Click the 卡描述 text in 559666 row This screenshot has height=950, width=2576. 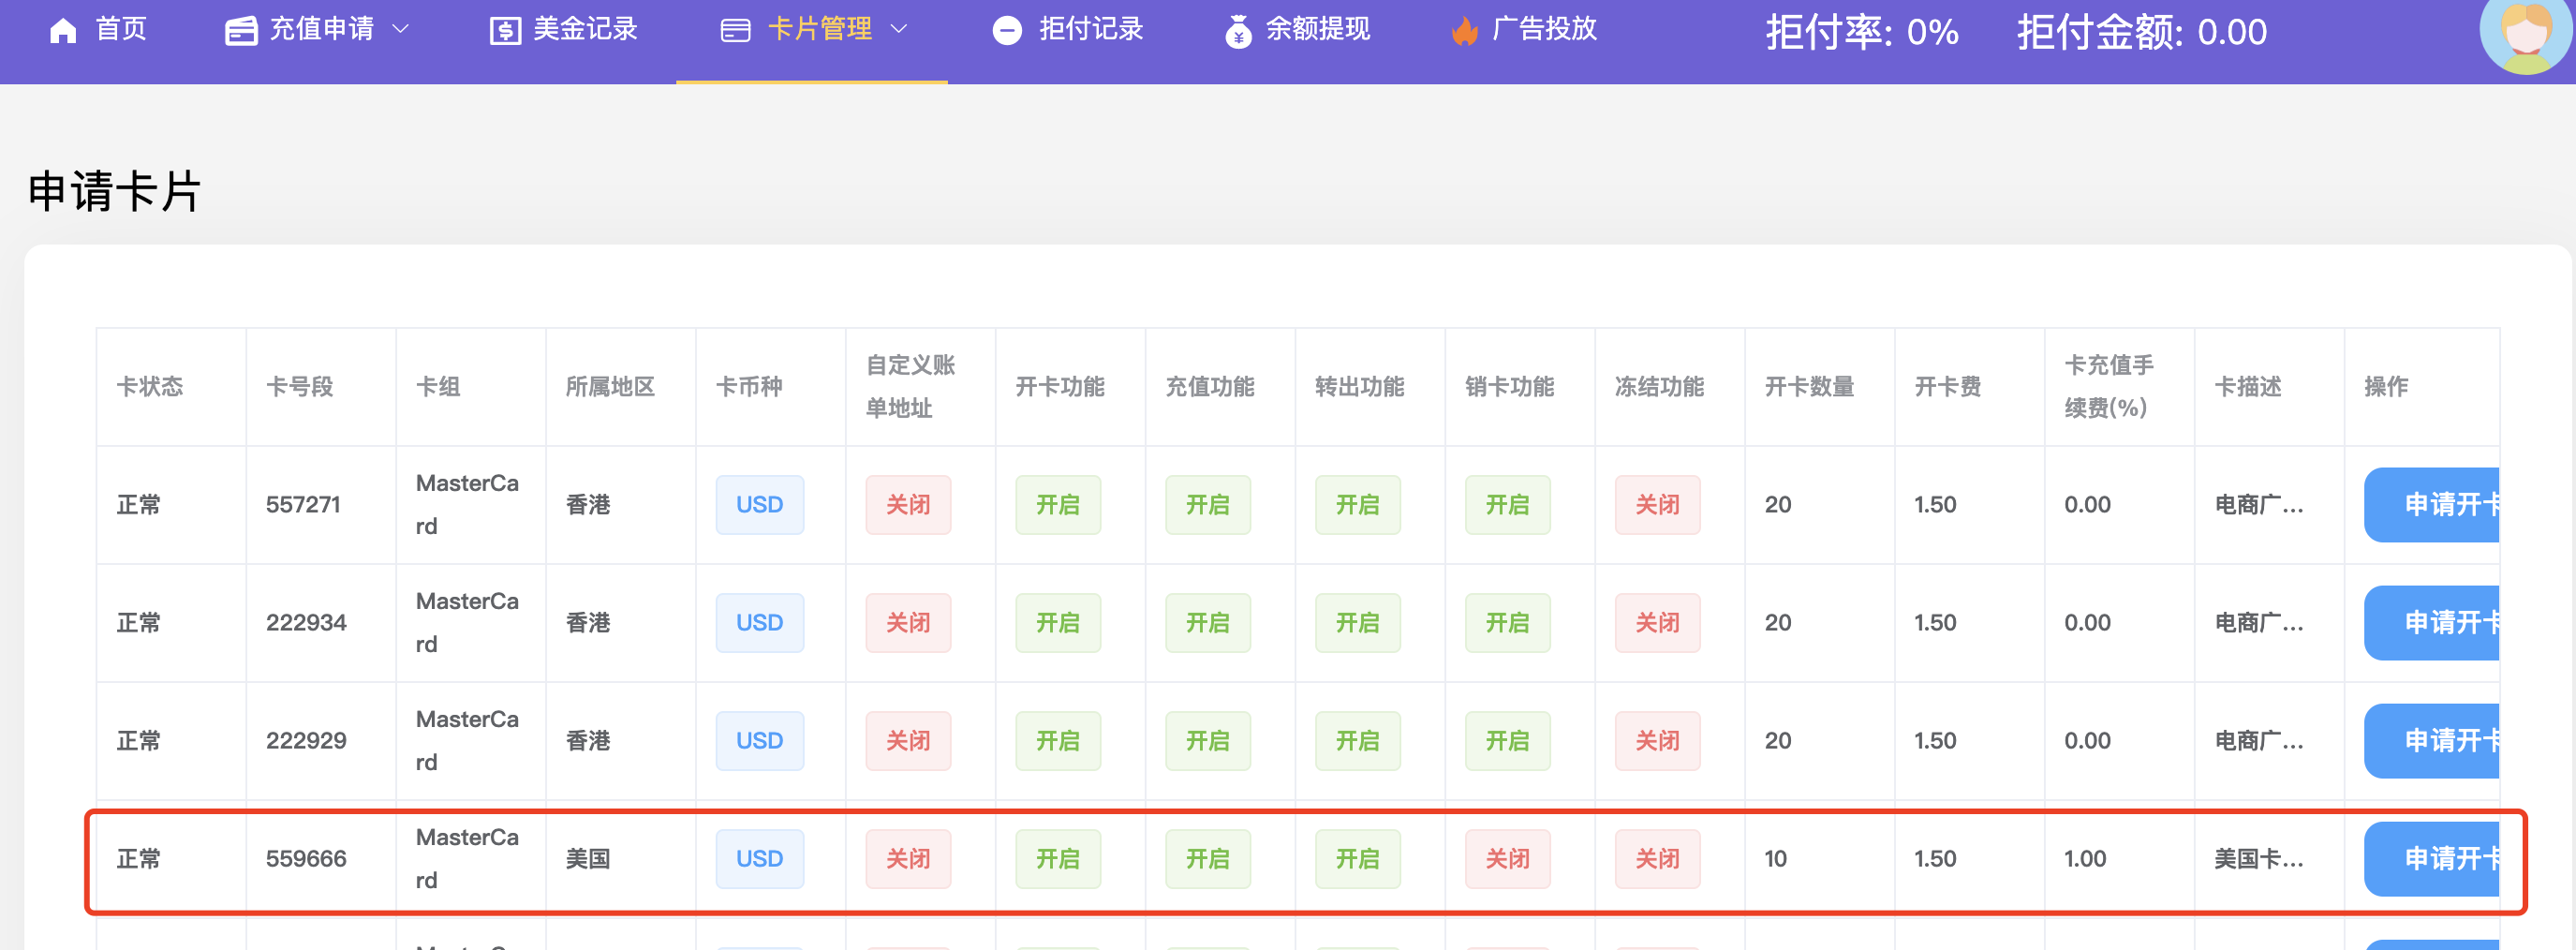(x=2258, y=859)
